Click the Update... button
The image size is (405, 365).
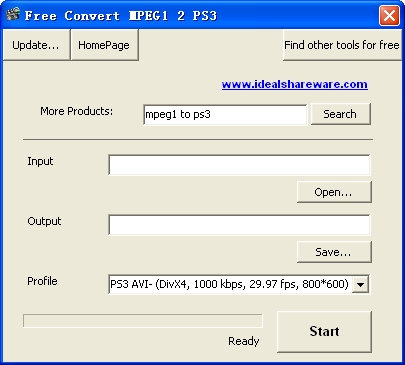coord(36,45)
